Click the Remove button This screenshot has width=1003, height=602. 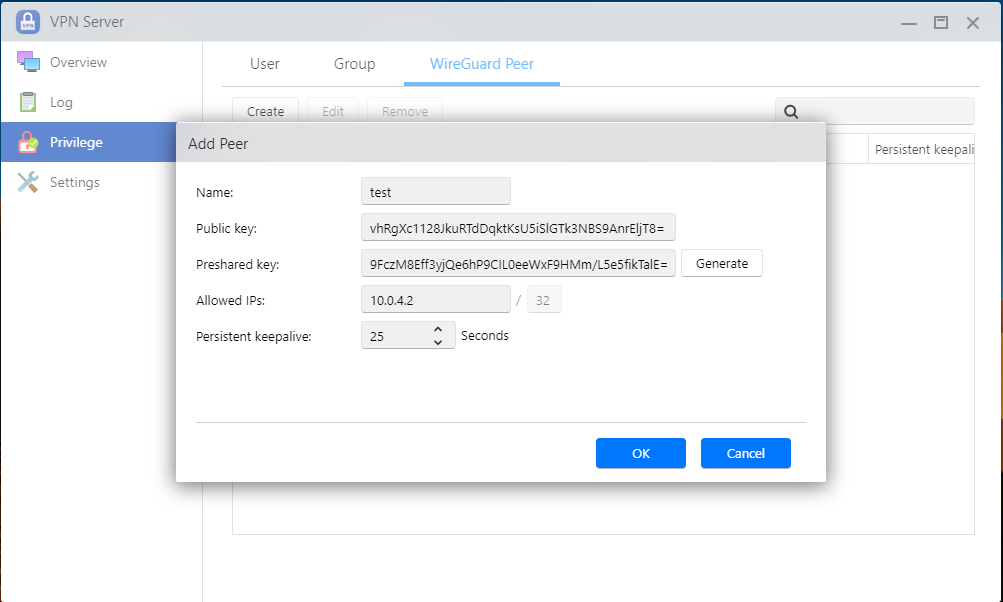coord(405,111)
